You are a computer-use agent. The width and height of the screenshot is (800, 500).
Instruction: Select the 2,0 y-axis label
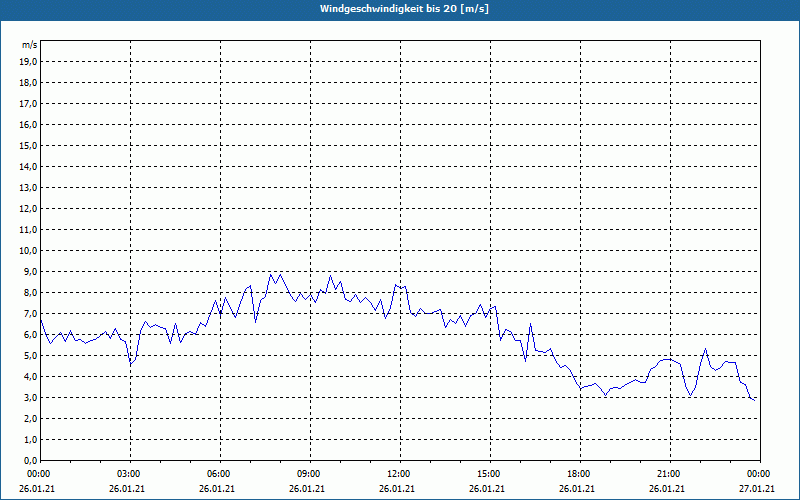[x=30, y=418]
